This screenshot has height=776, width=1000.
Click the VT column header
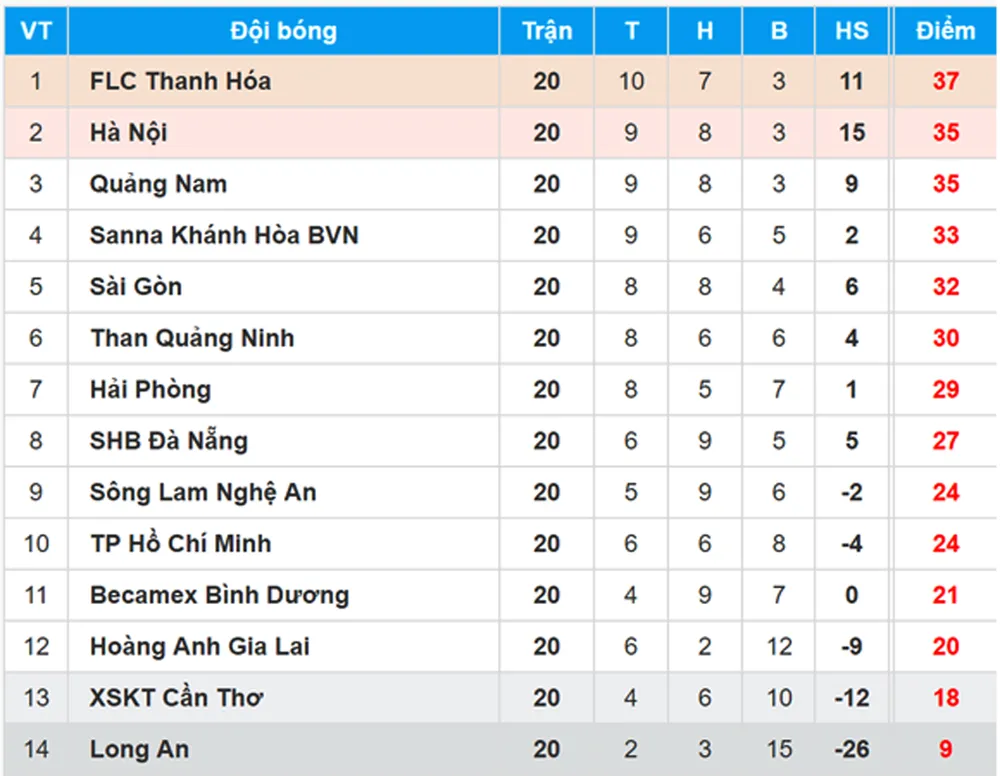click(36, 31)
